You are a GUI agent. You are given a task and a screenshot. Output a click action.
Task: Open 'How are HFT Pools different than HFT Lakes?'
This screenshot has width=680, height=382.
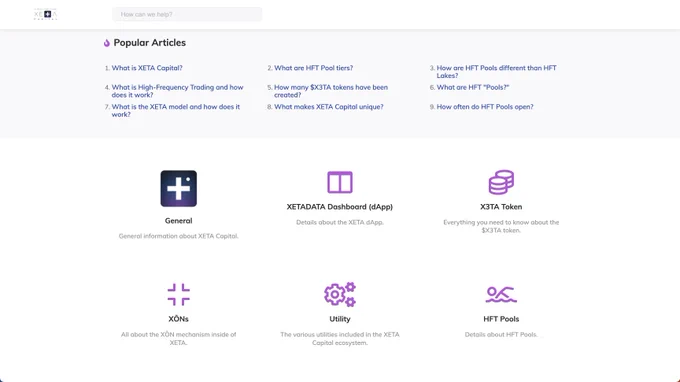point(497,72)
